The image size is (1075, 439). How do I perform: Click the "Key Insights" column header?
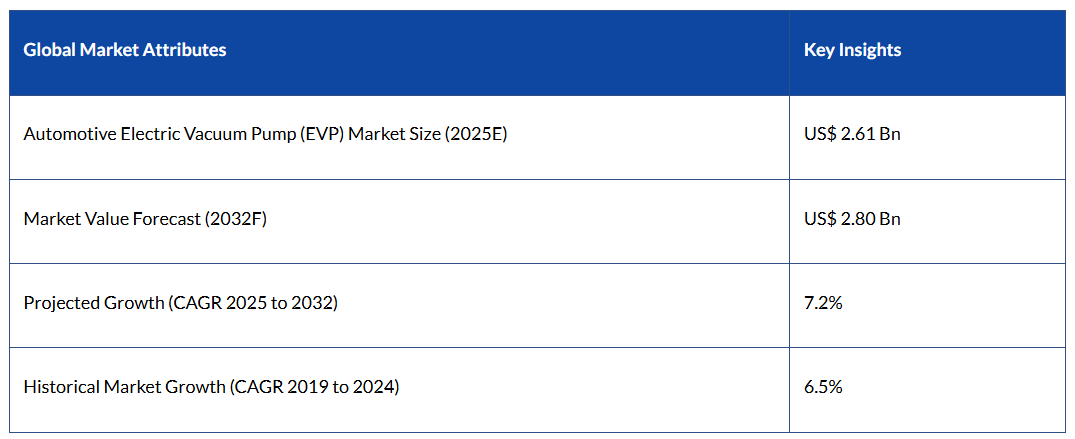click(x=852, y=50)
